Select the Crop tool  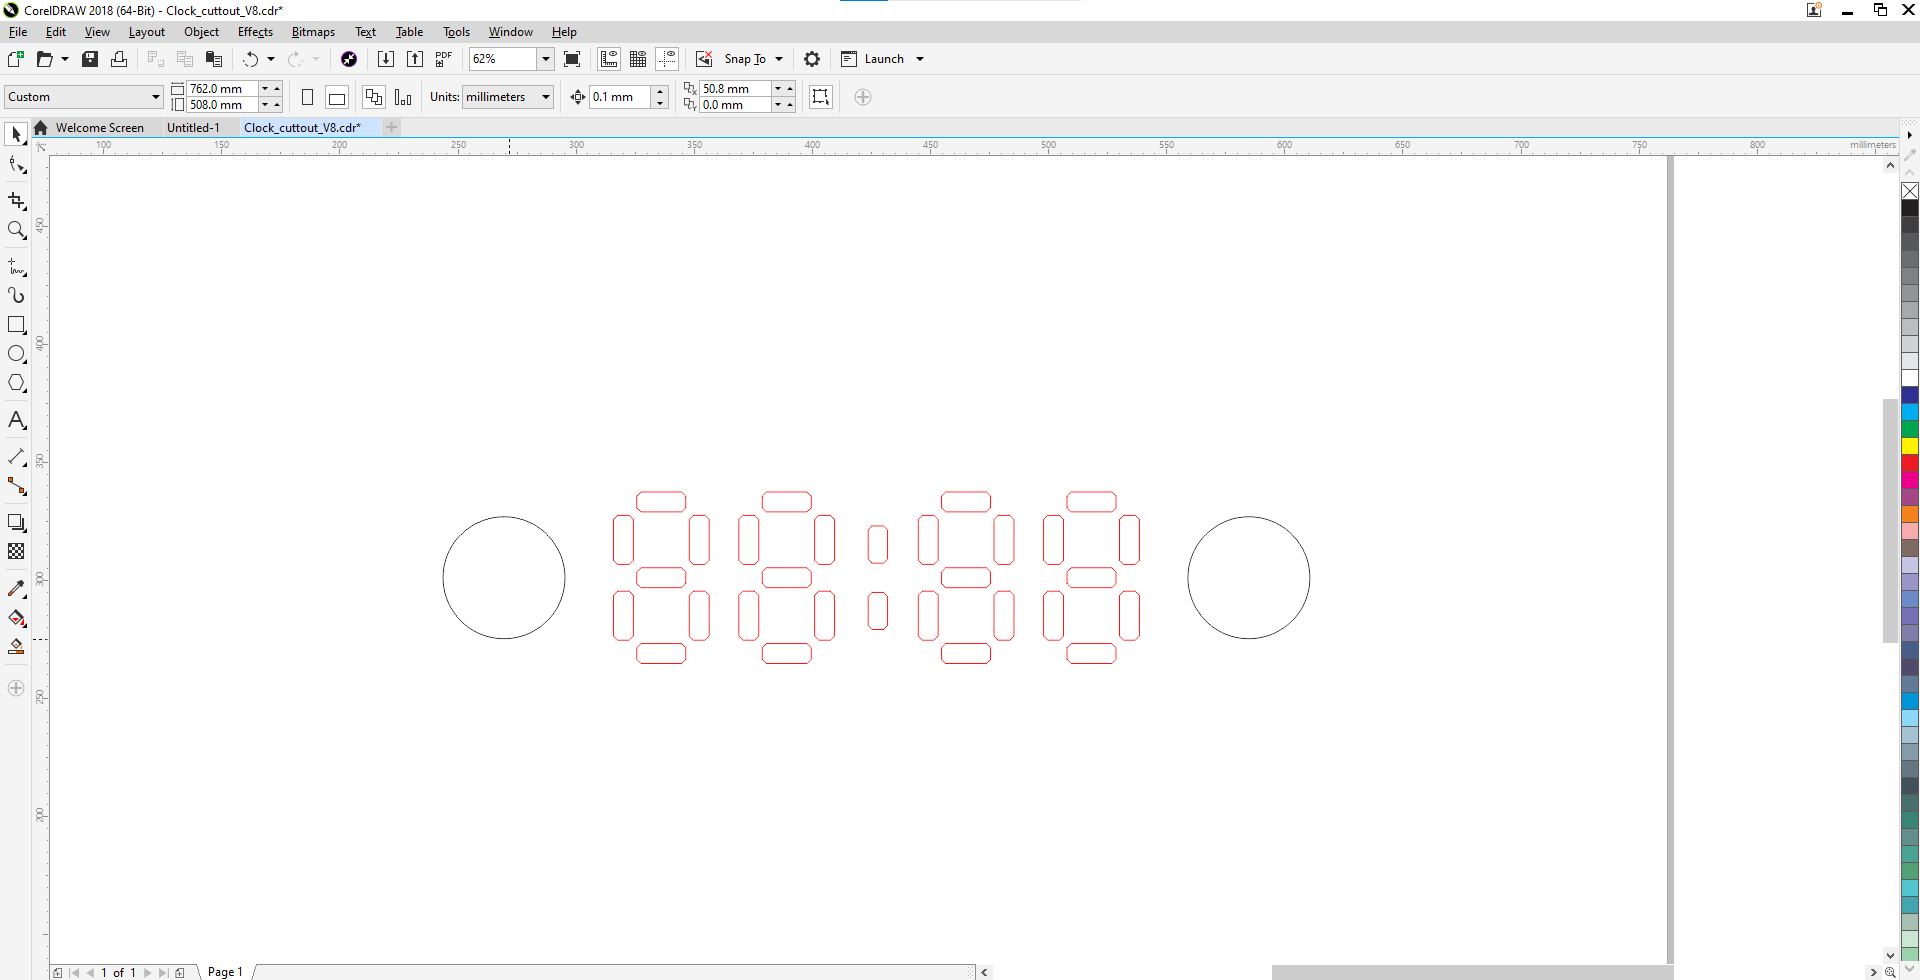pos(16,201)
